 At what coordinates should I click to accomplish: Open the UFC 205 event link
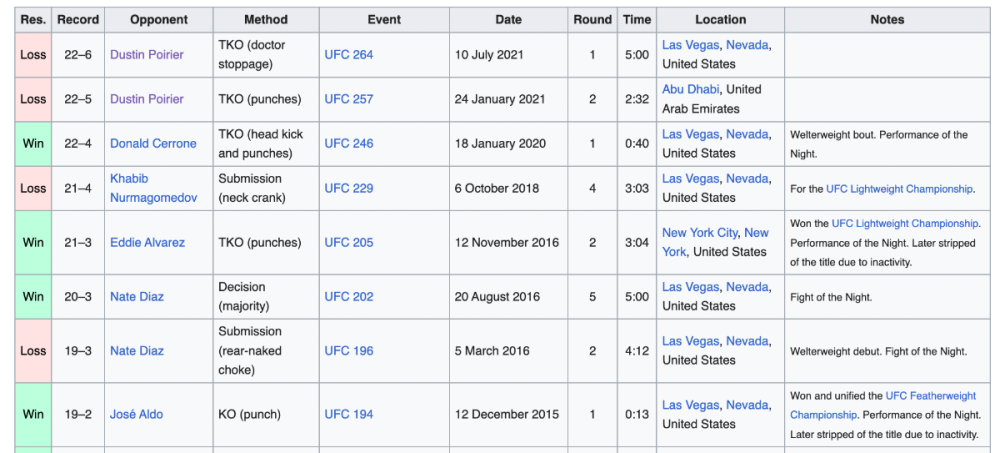pos(349,242)
